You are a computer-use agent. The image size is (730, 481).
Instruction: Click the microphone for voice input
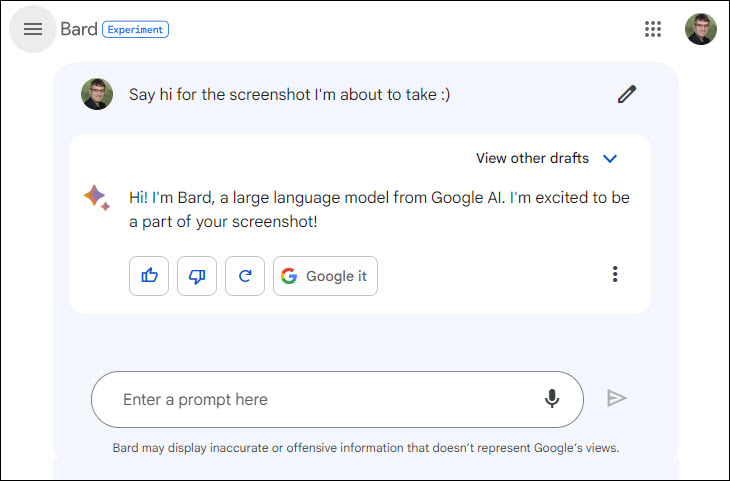(552, 399)
